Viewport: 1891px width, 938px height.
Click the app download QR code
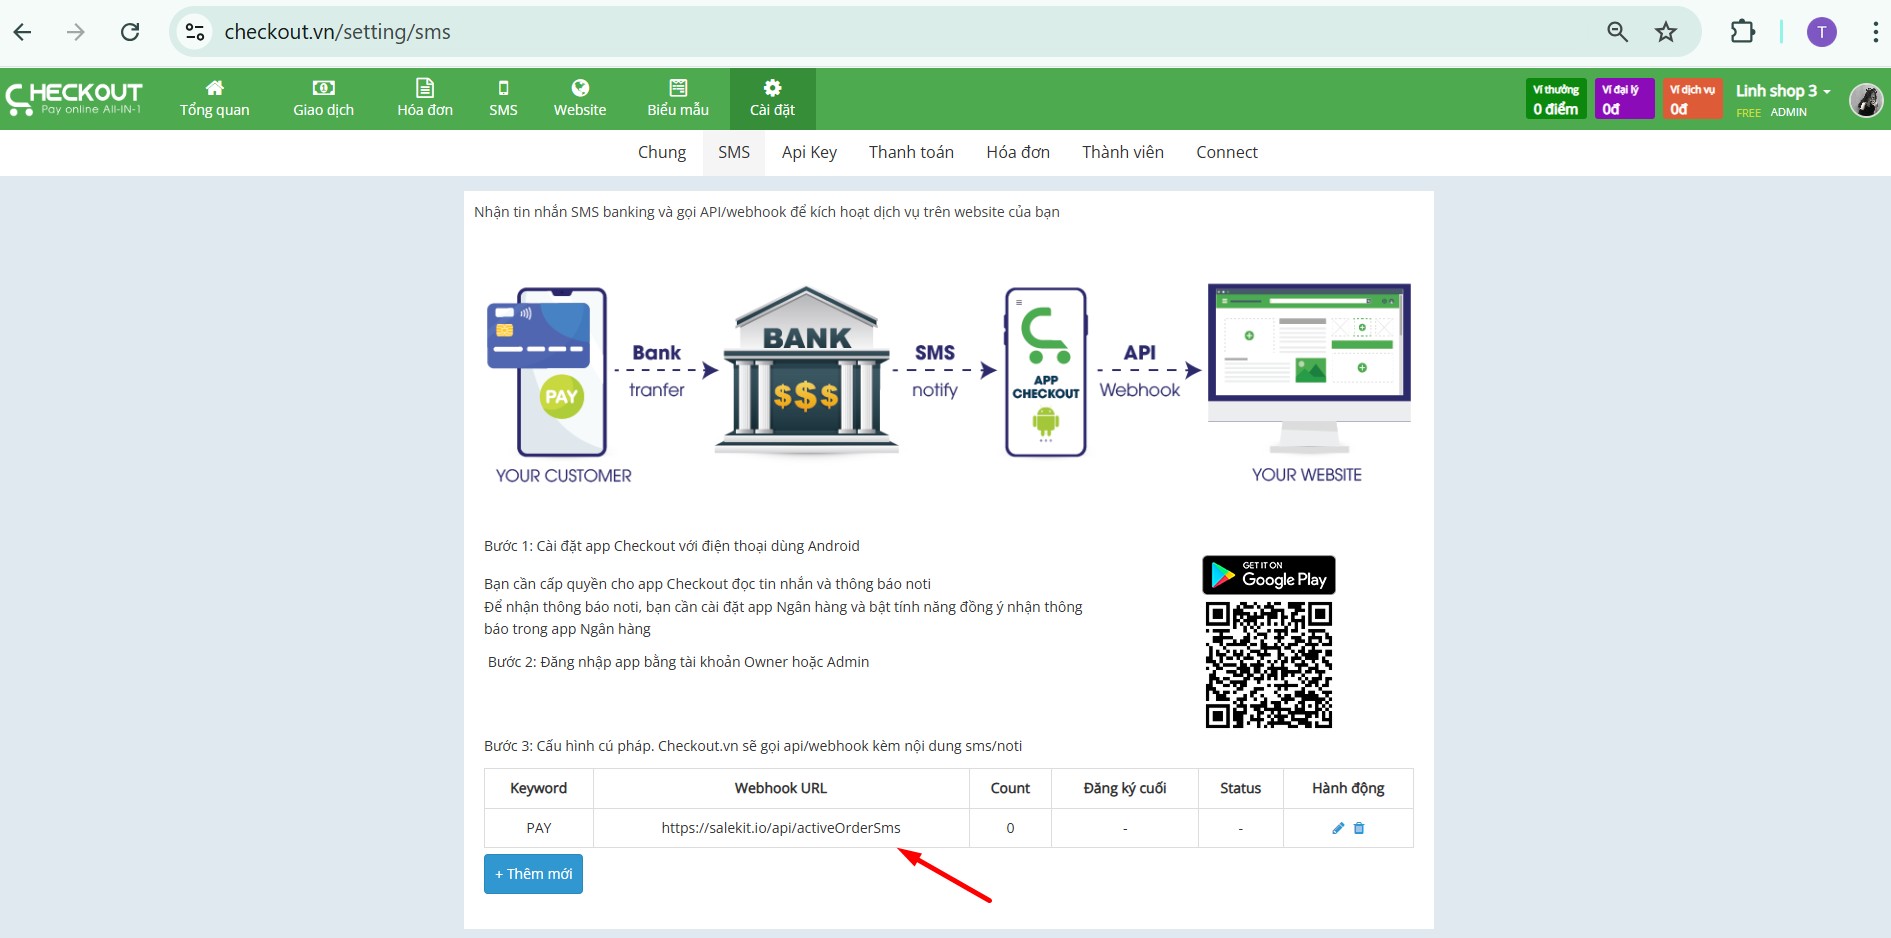pyautogui.click(x=1269, y=665)
